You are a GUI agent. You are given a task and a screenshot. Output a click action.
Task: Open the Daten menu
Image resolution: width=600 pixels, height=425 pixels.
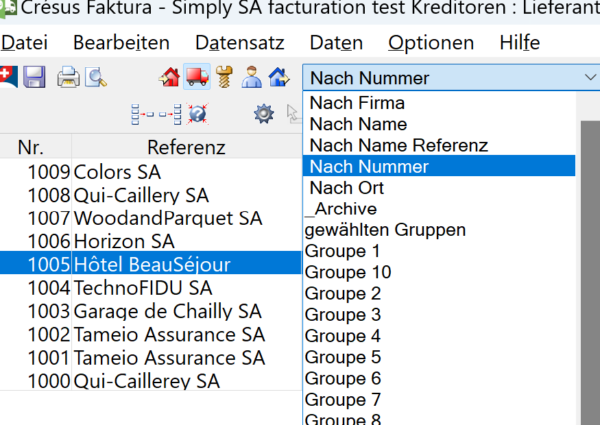coord(336,42)
